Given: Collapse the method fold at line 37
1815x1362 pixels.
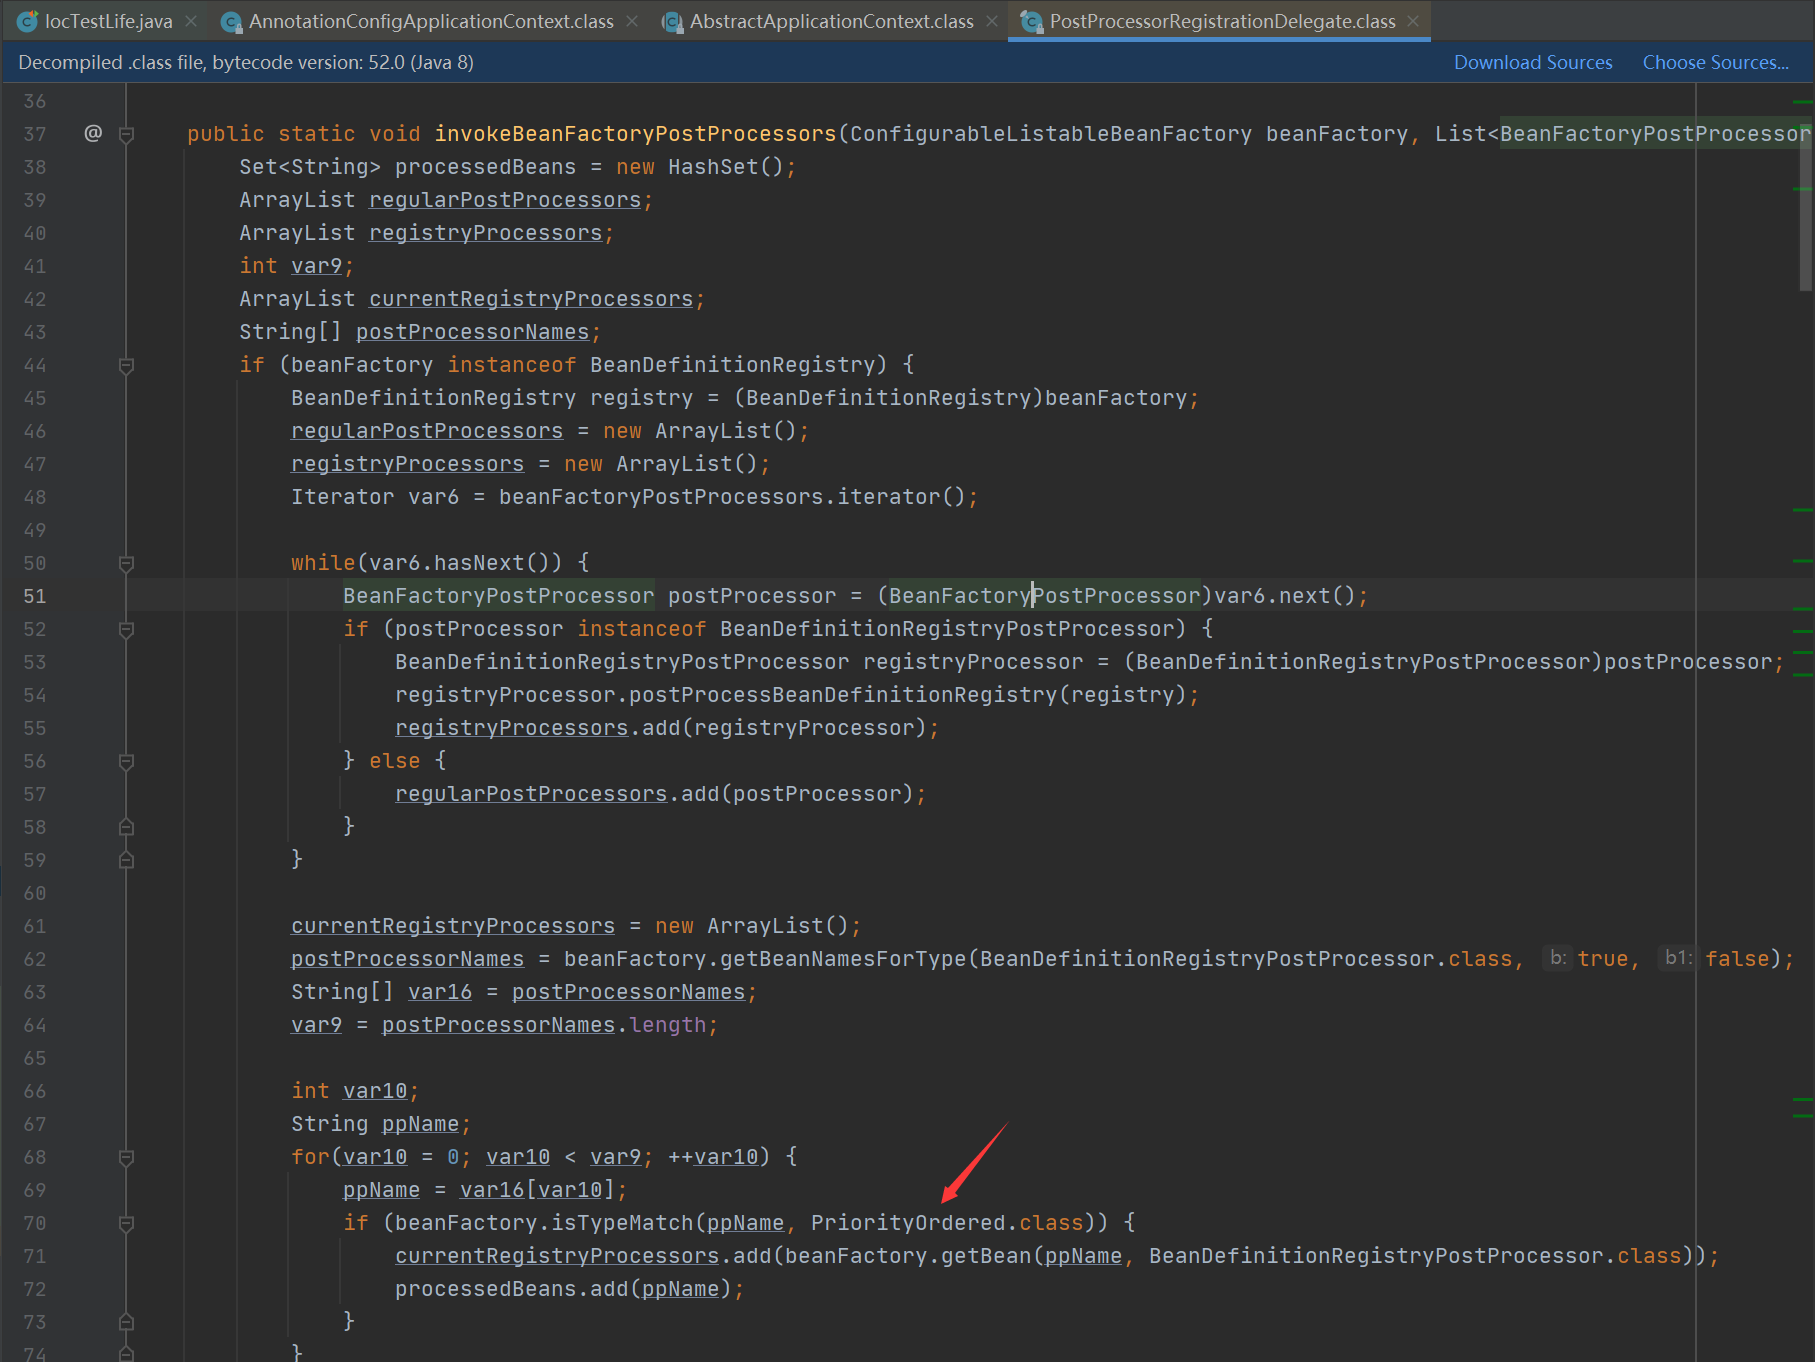Looking at the screenshot, I should [126, 134].
